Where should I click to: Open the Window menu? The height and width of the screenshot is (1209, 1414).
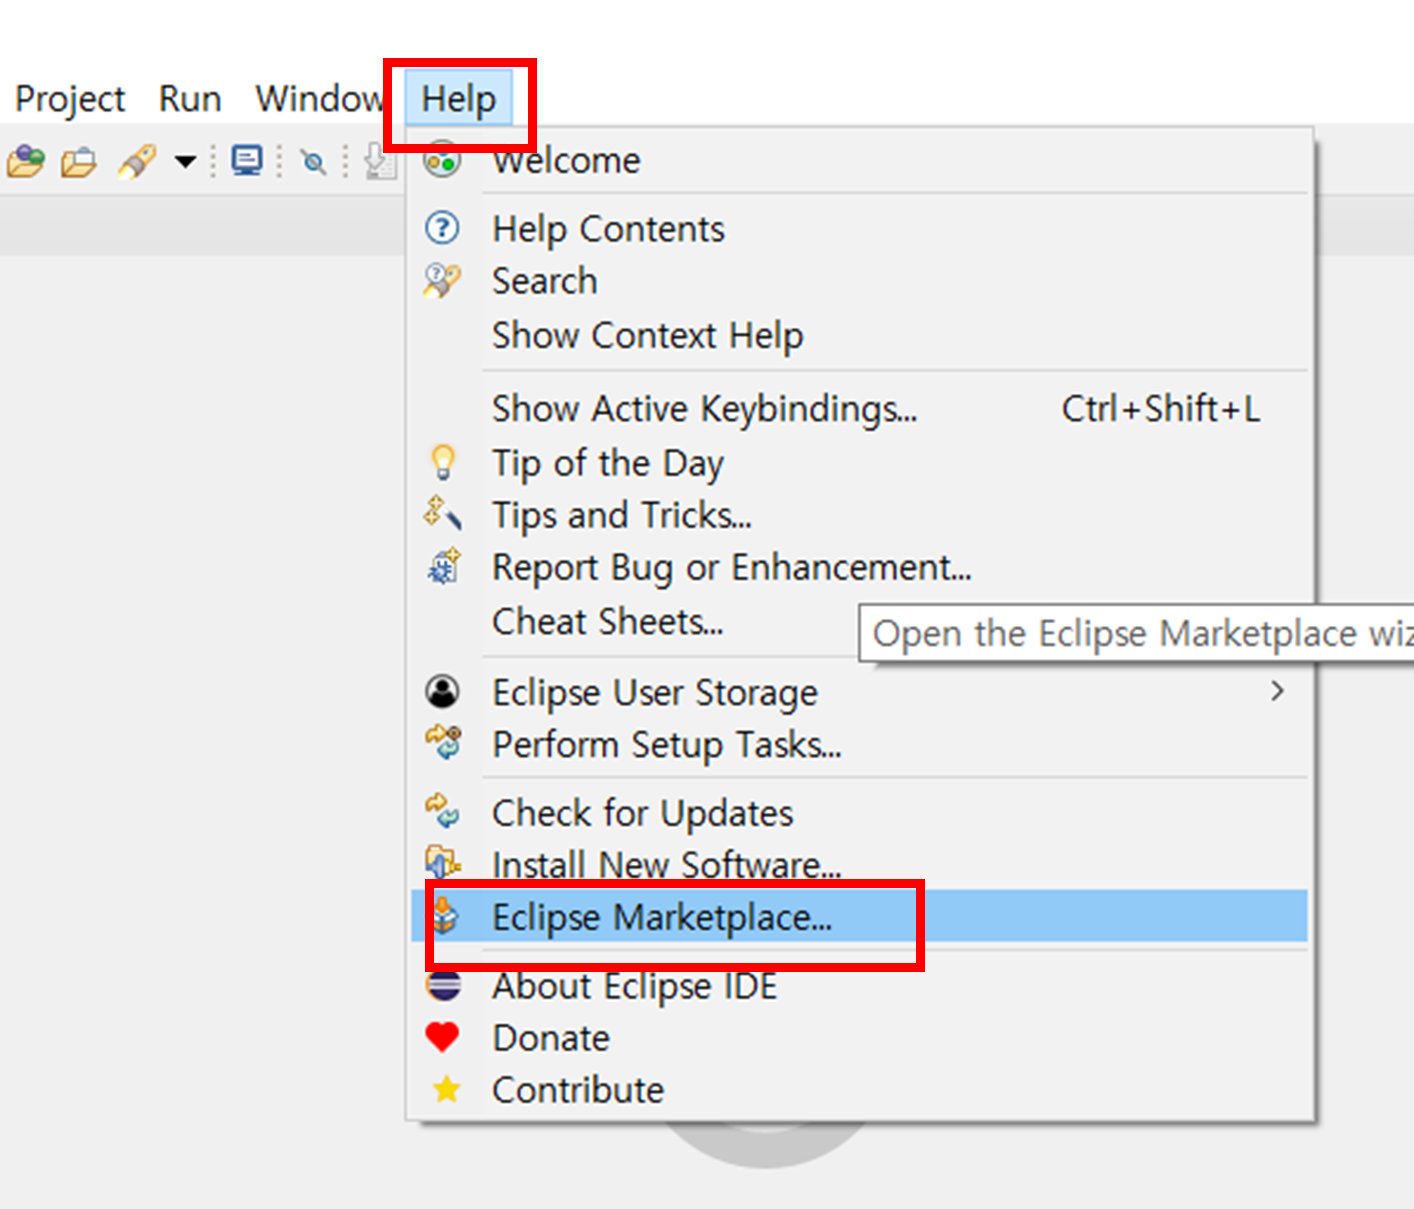point(319,98)
